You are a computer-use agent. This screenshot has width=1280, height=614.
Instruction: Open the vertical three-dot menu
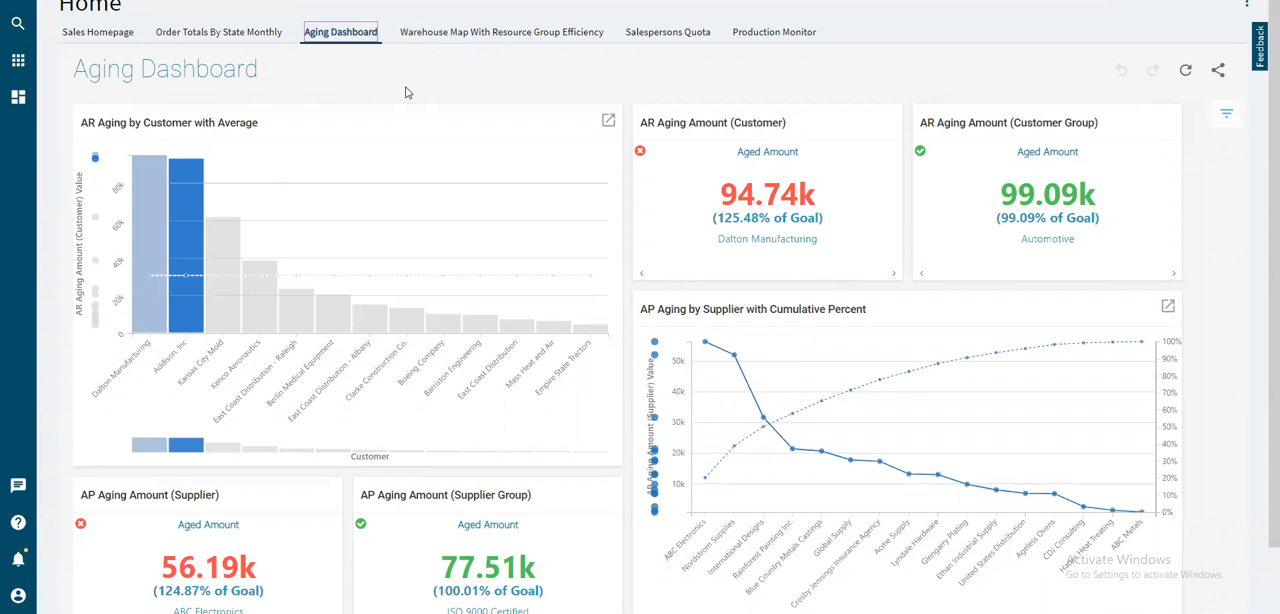(1247, 4)
